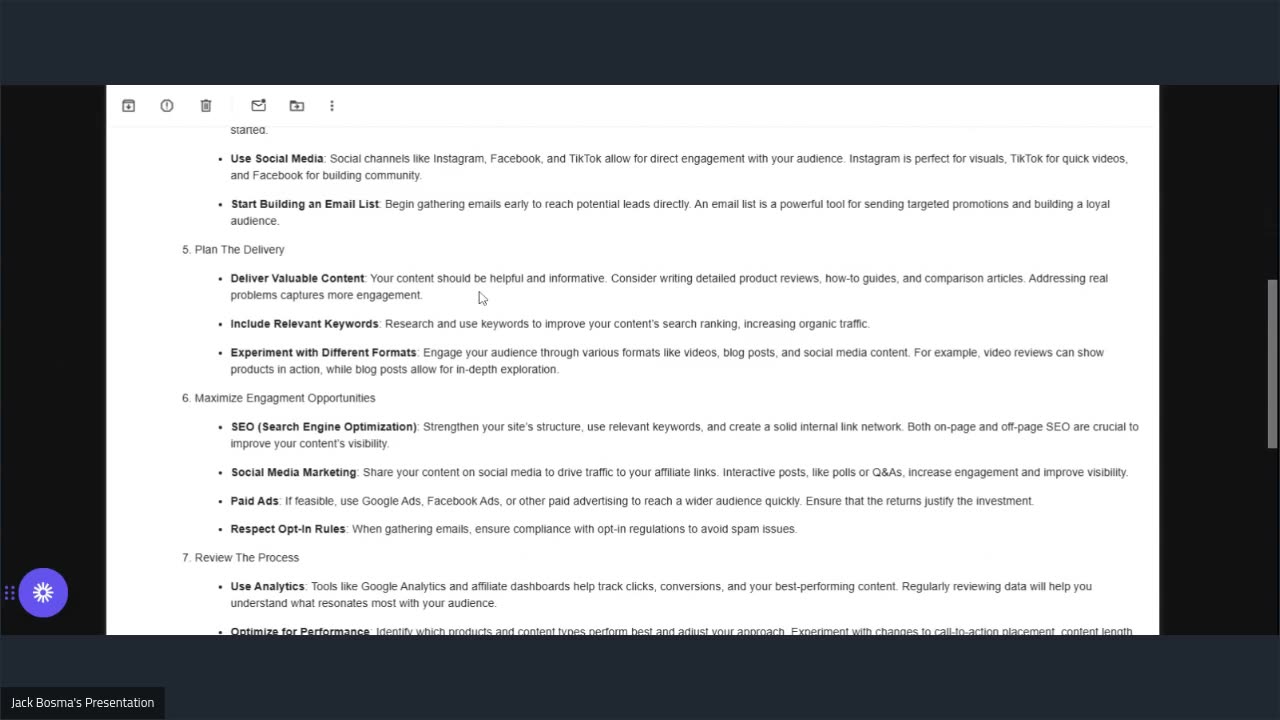This screenshot has height=720, width=1280.
Task: Click the 'Paid Ads' bold text
Action: pos(255,501)
